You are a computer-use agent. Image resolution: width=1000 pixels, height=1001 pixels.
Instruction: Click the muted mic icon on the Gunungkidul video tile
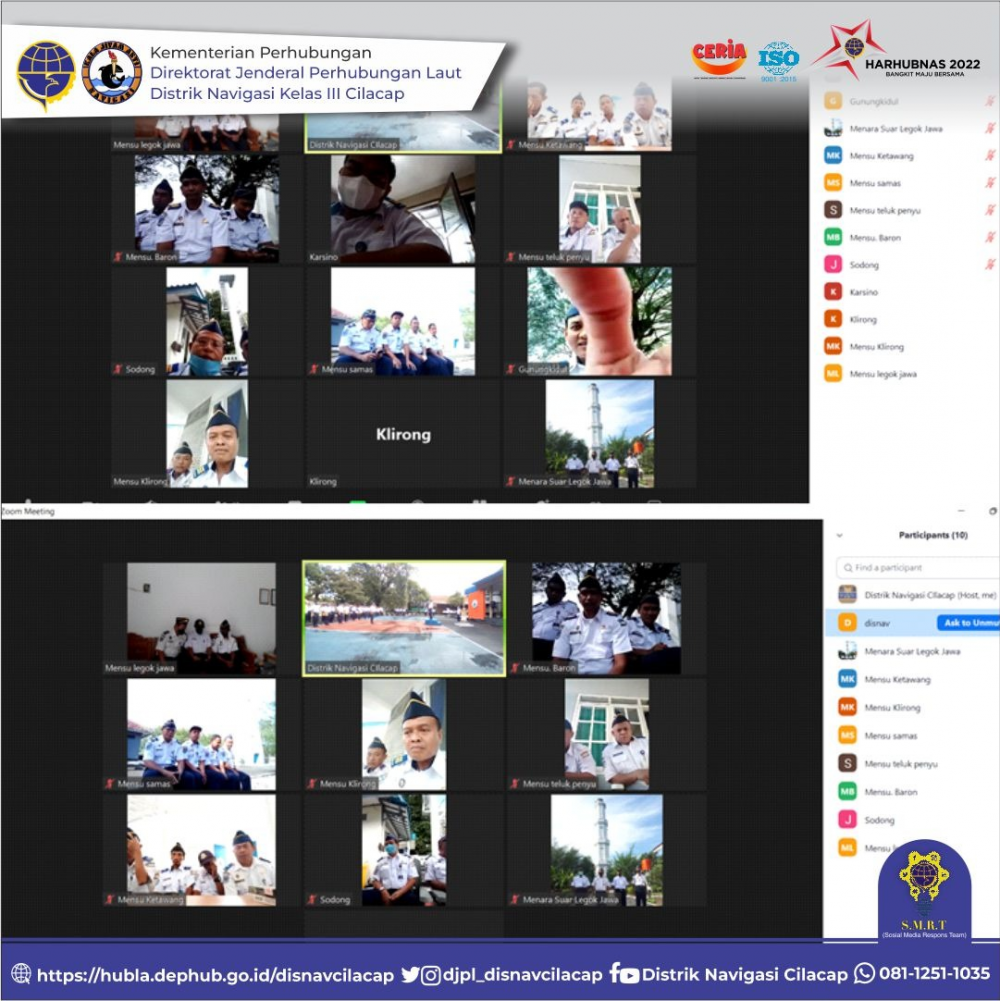(511, 369)
